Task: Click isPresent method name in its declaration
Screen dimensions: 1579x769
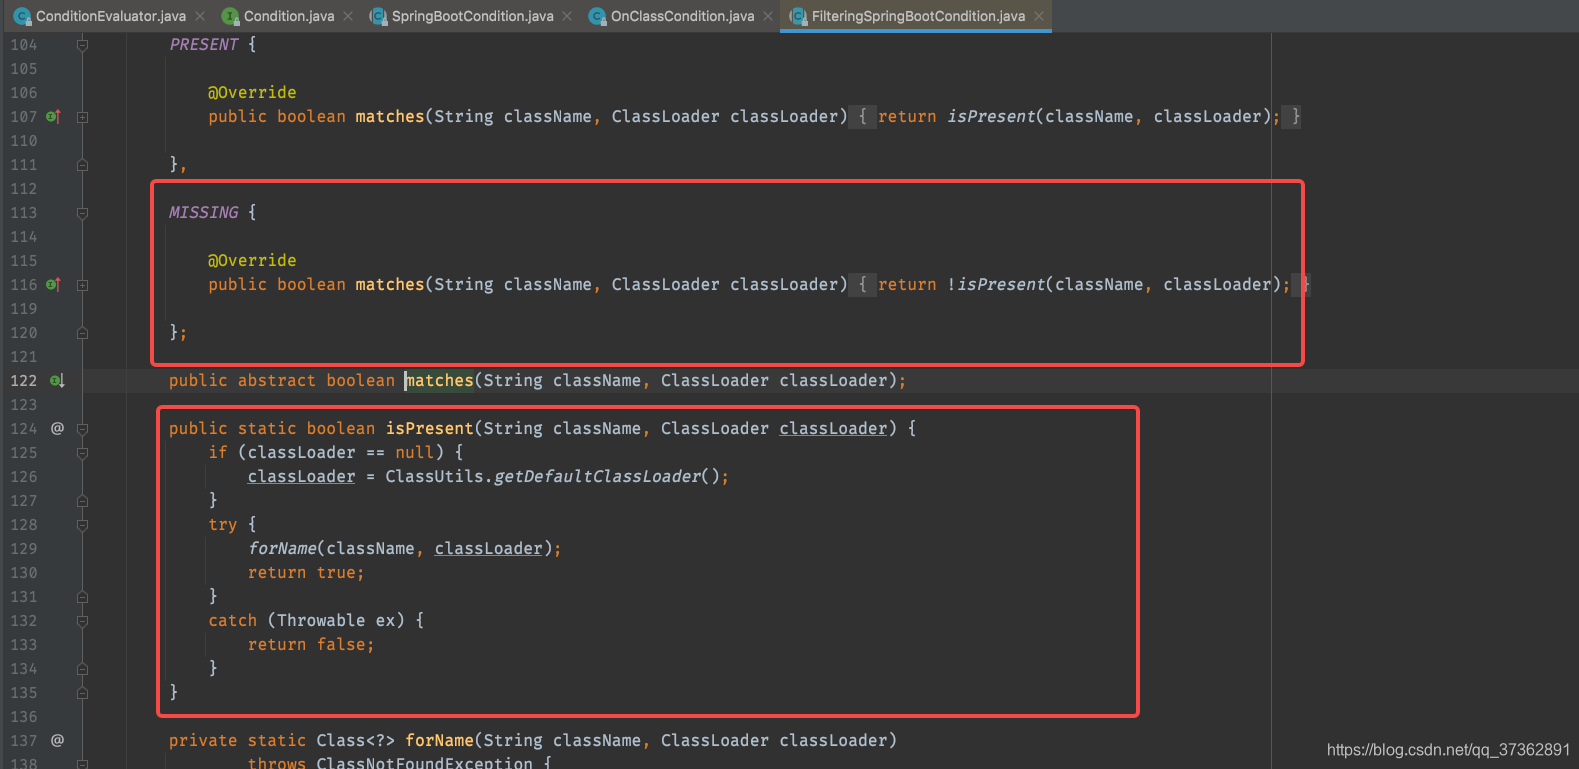Action: [429, 428]
